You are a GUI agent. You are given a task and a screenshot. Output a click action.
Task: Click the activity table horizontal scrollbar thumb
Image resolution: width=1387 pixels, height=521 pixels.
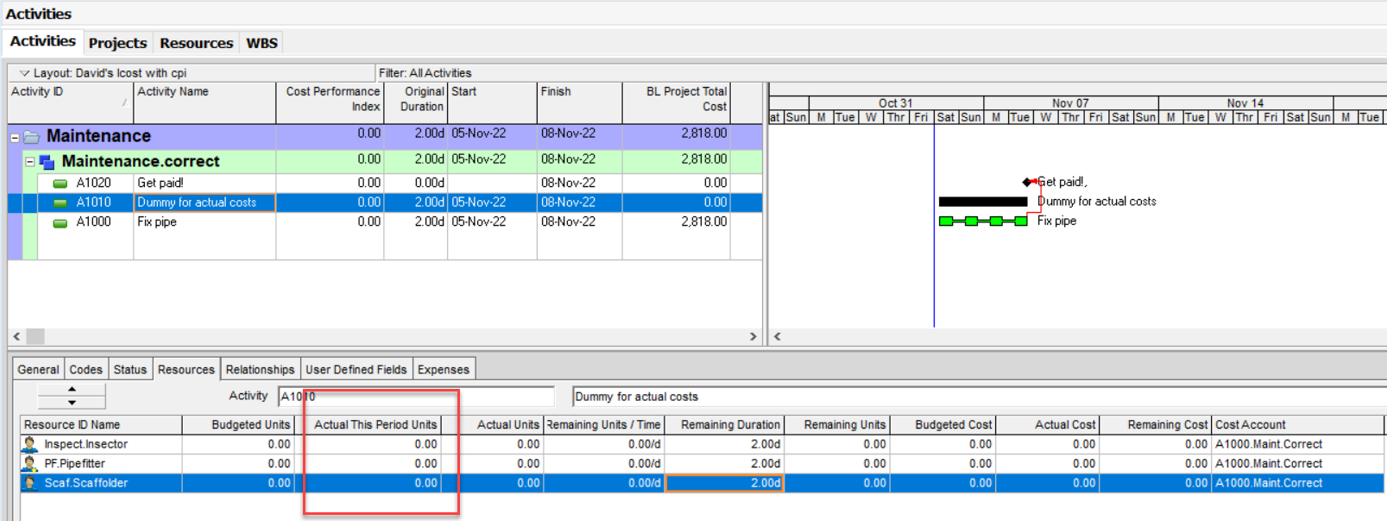click(35, 337)
